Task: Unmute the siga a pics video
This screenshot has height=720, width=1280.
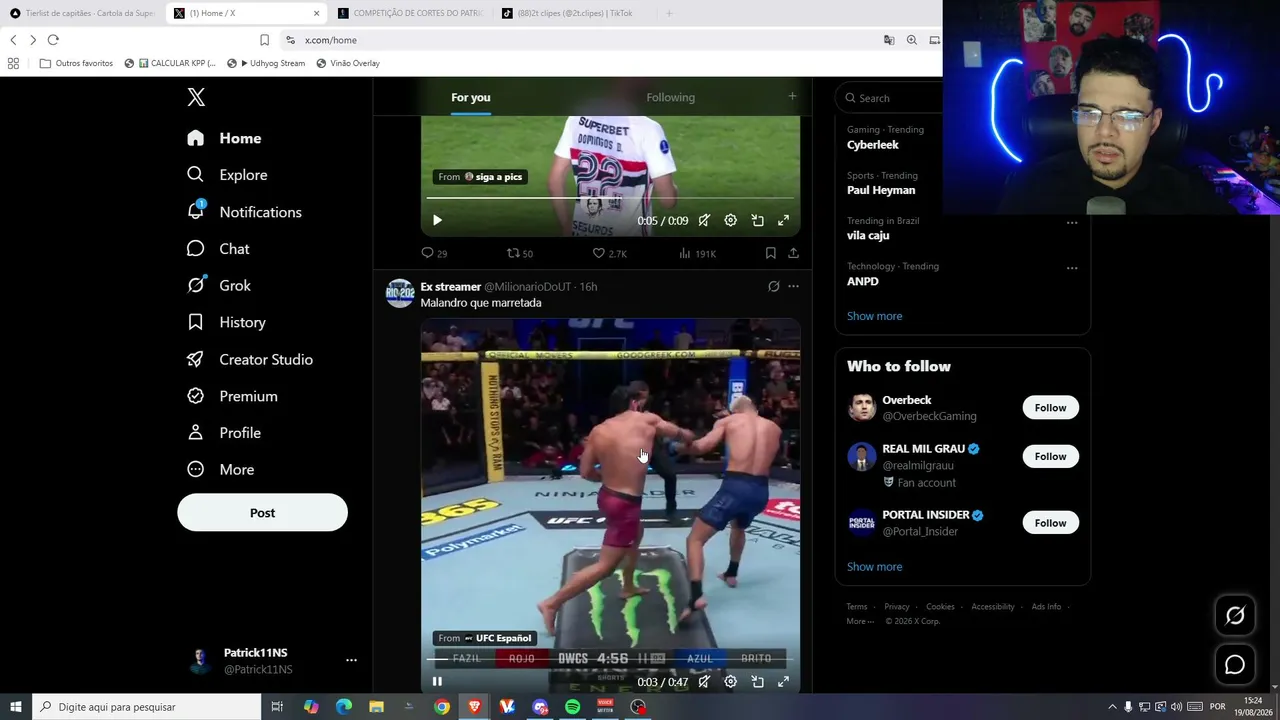Action: 705,220
